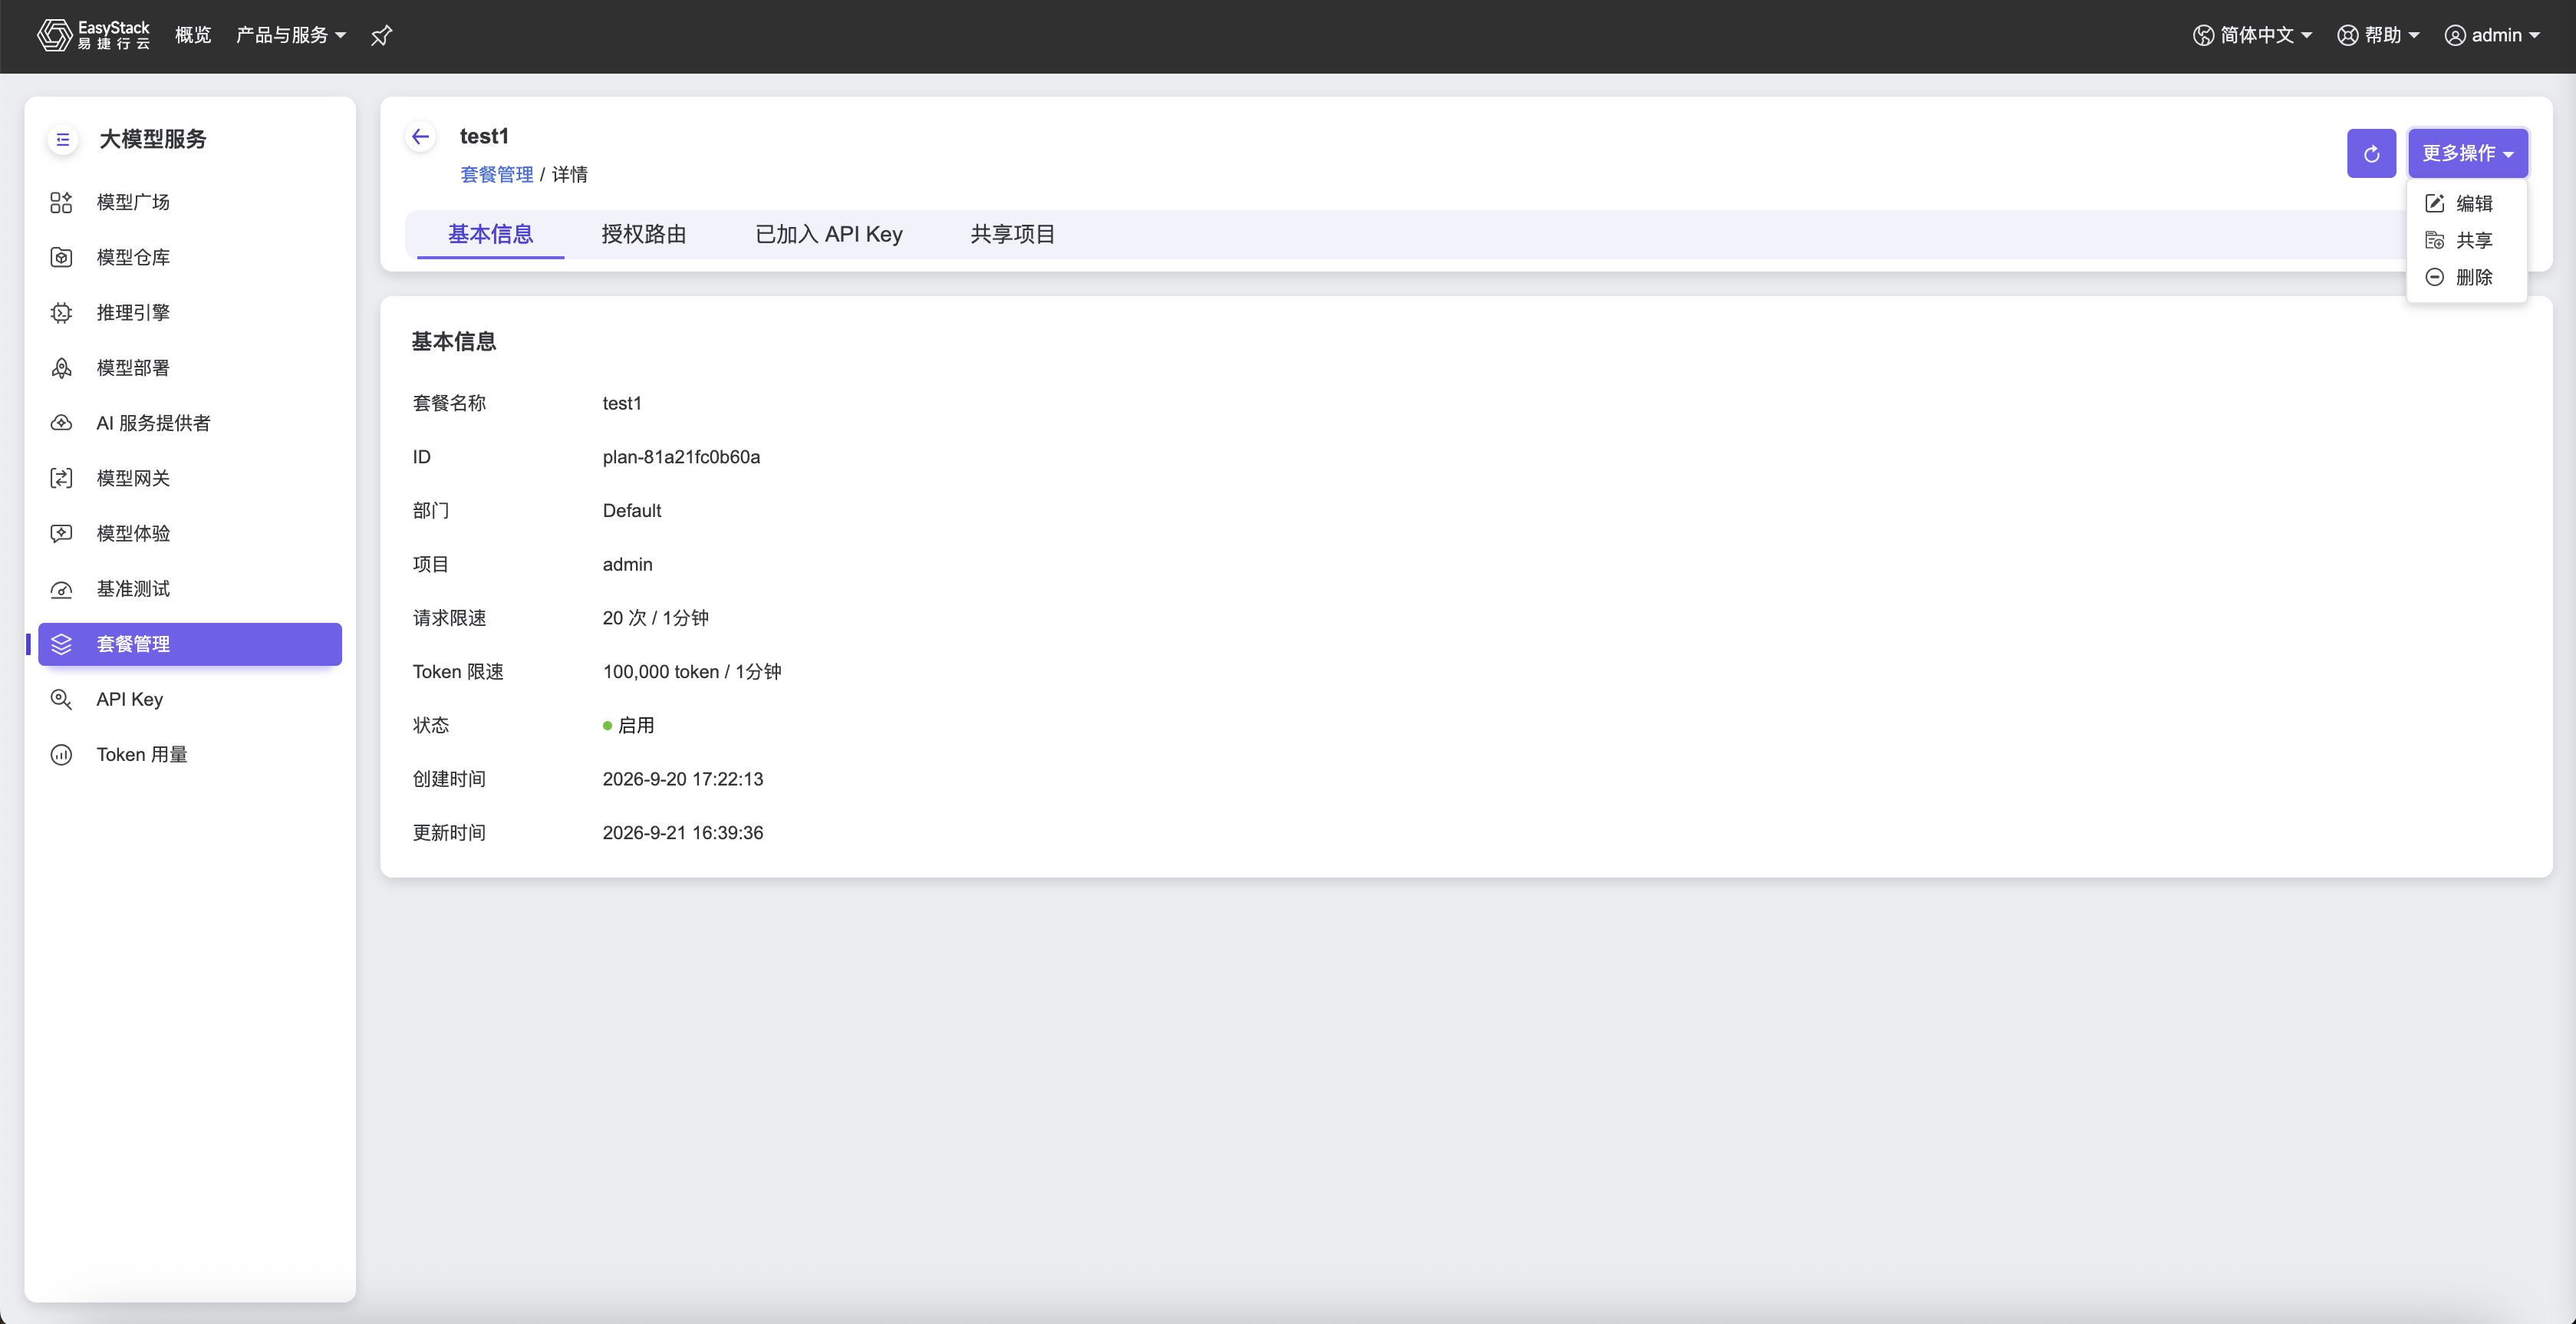The width and height of the screenshot is (2576, 1324).
Task: Click the 大模型服务 sidebar heading
Action: pos(153,139)
